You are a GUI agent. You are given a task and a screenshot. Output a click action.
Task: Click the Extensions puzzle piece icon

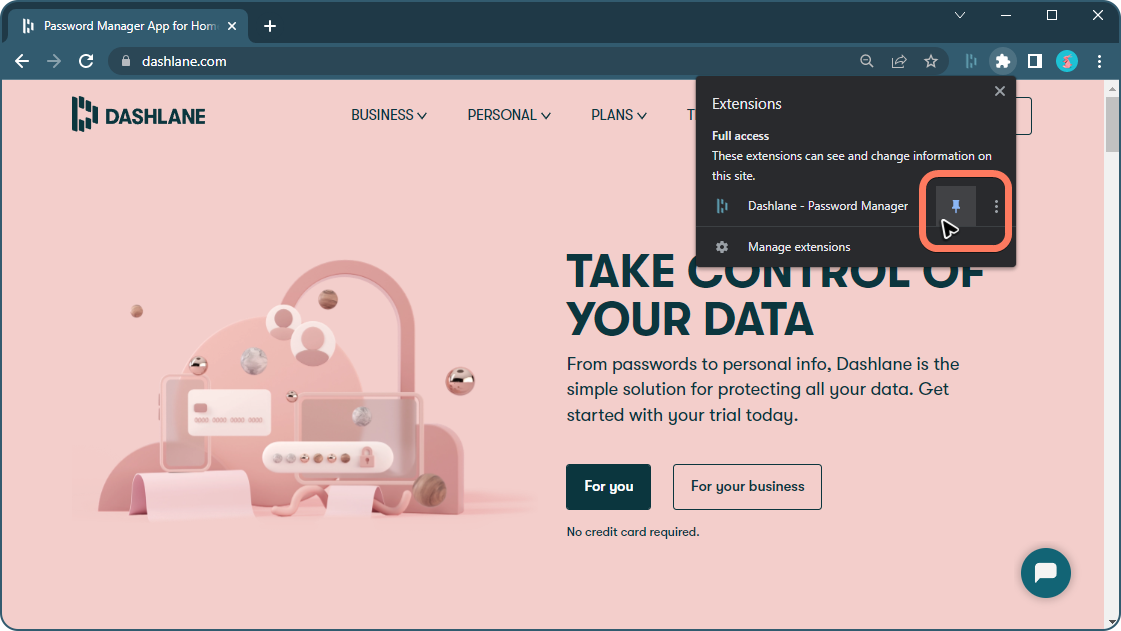pyautogui.click(x=1002, y=61)
